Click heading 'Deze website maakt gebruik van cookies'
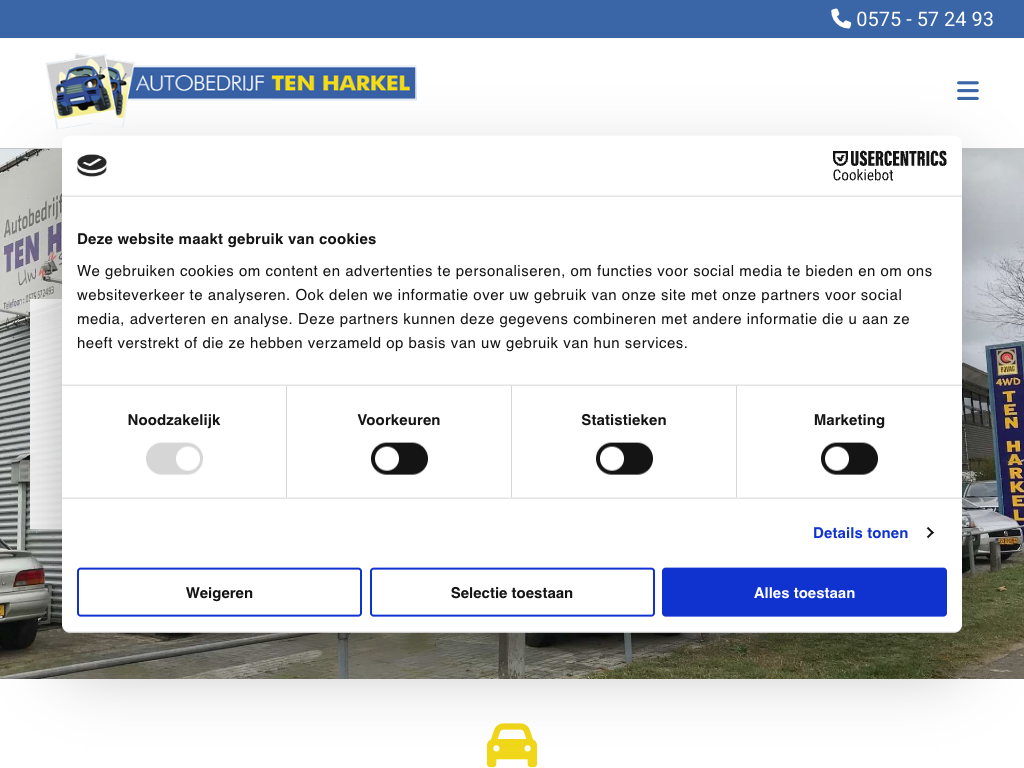This screenshot has width=1024, height=768. coord(227,239)
